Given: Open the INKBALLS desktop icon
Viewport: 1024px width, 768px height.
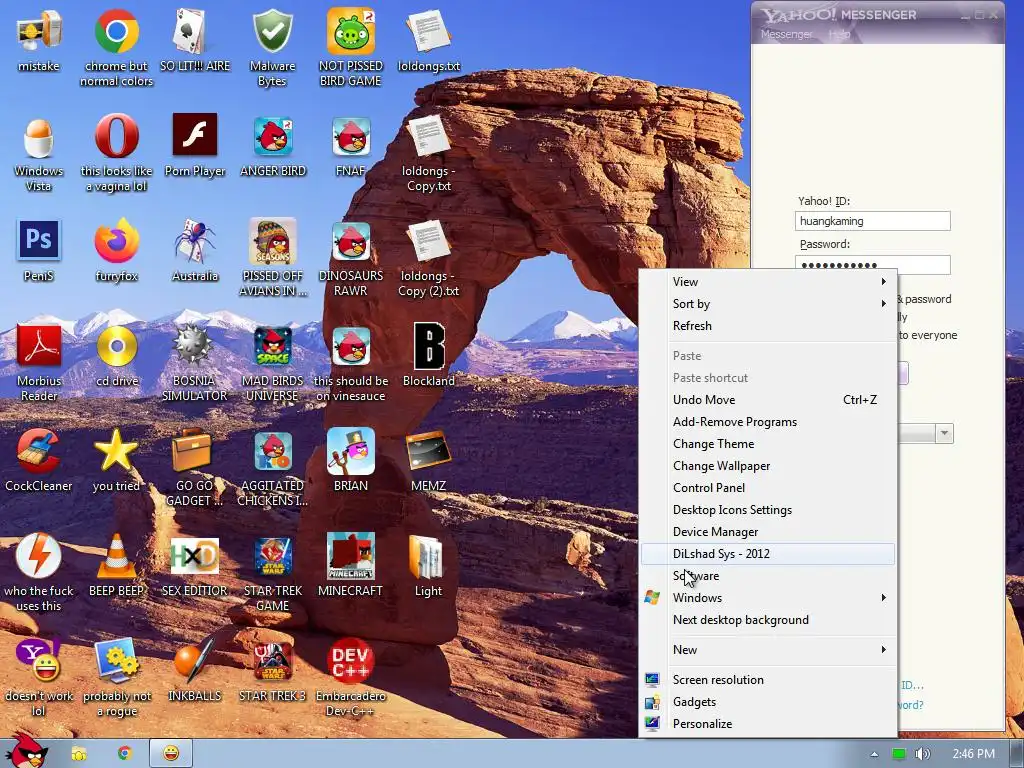Looking at the screenshot, I should pyautogui.click(x=195, y=661).
